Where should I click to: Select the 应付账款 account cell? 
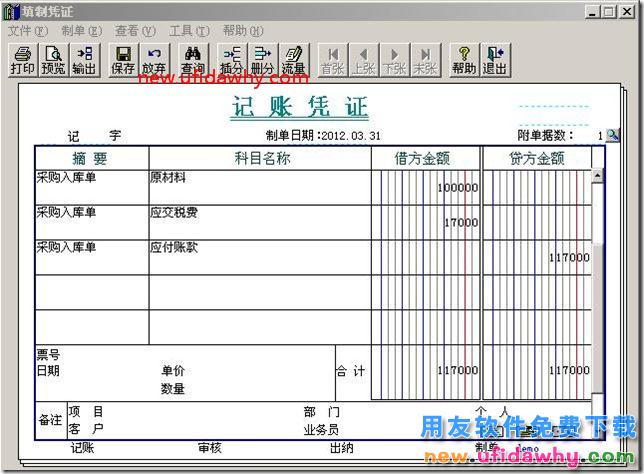[x=260, y=257]
